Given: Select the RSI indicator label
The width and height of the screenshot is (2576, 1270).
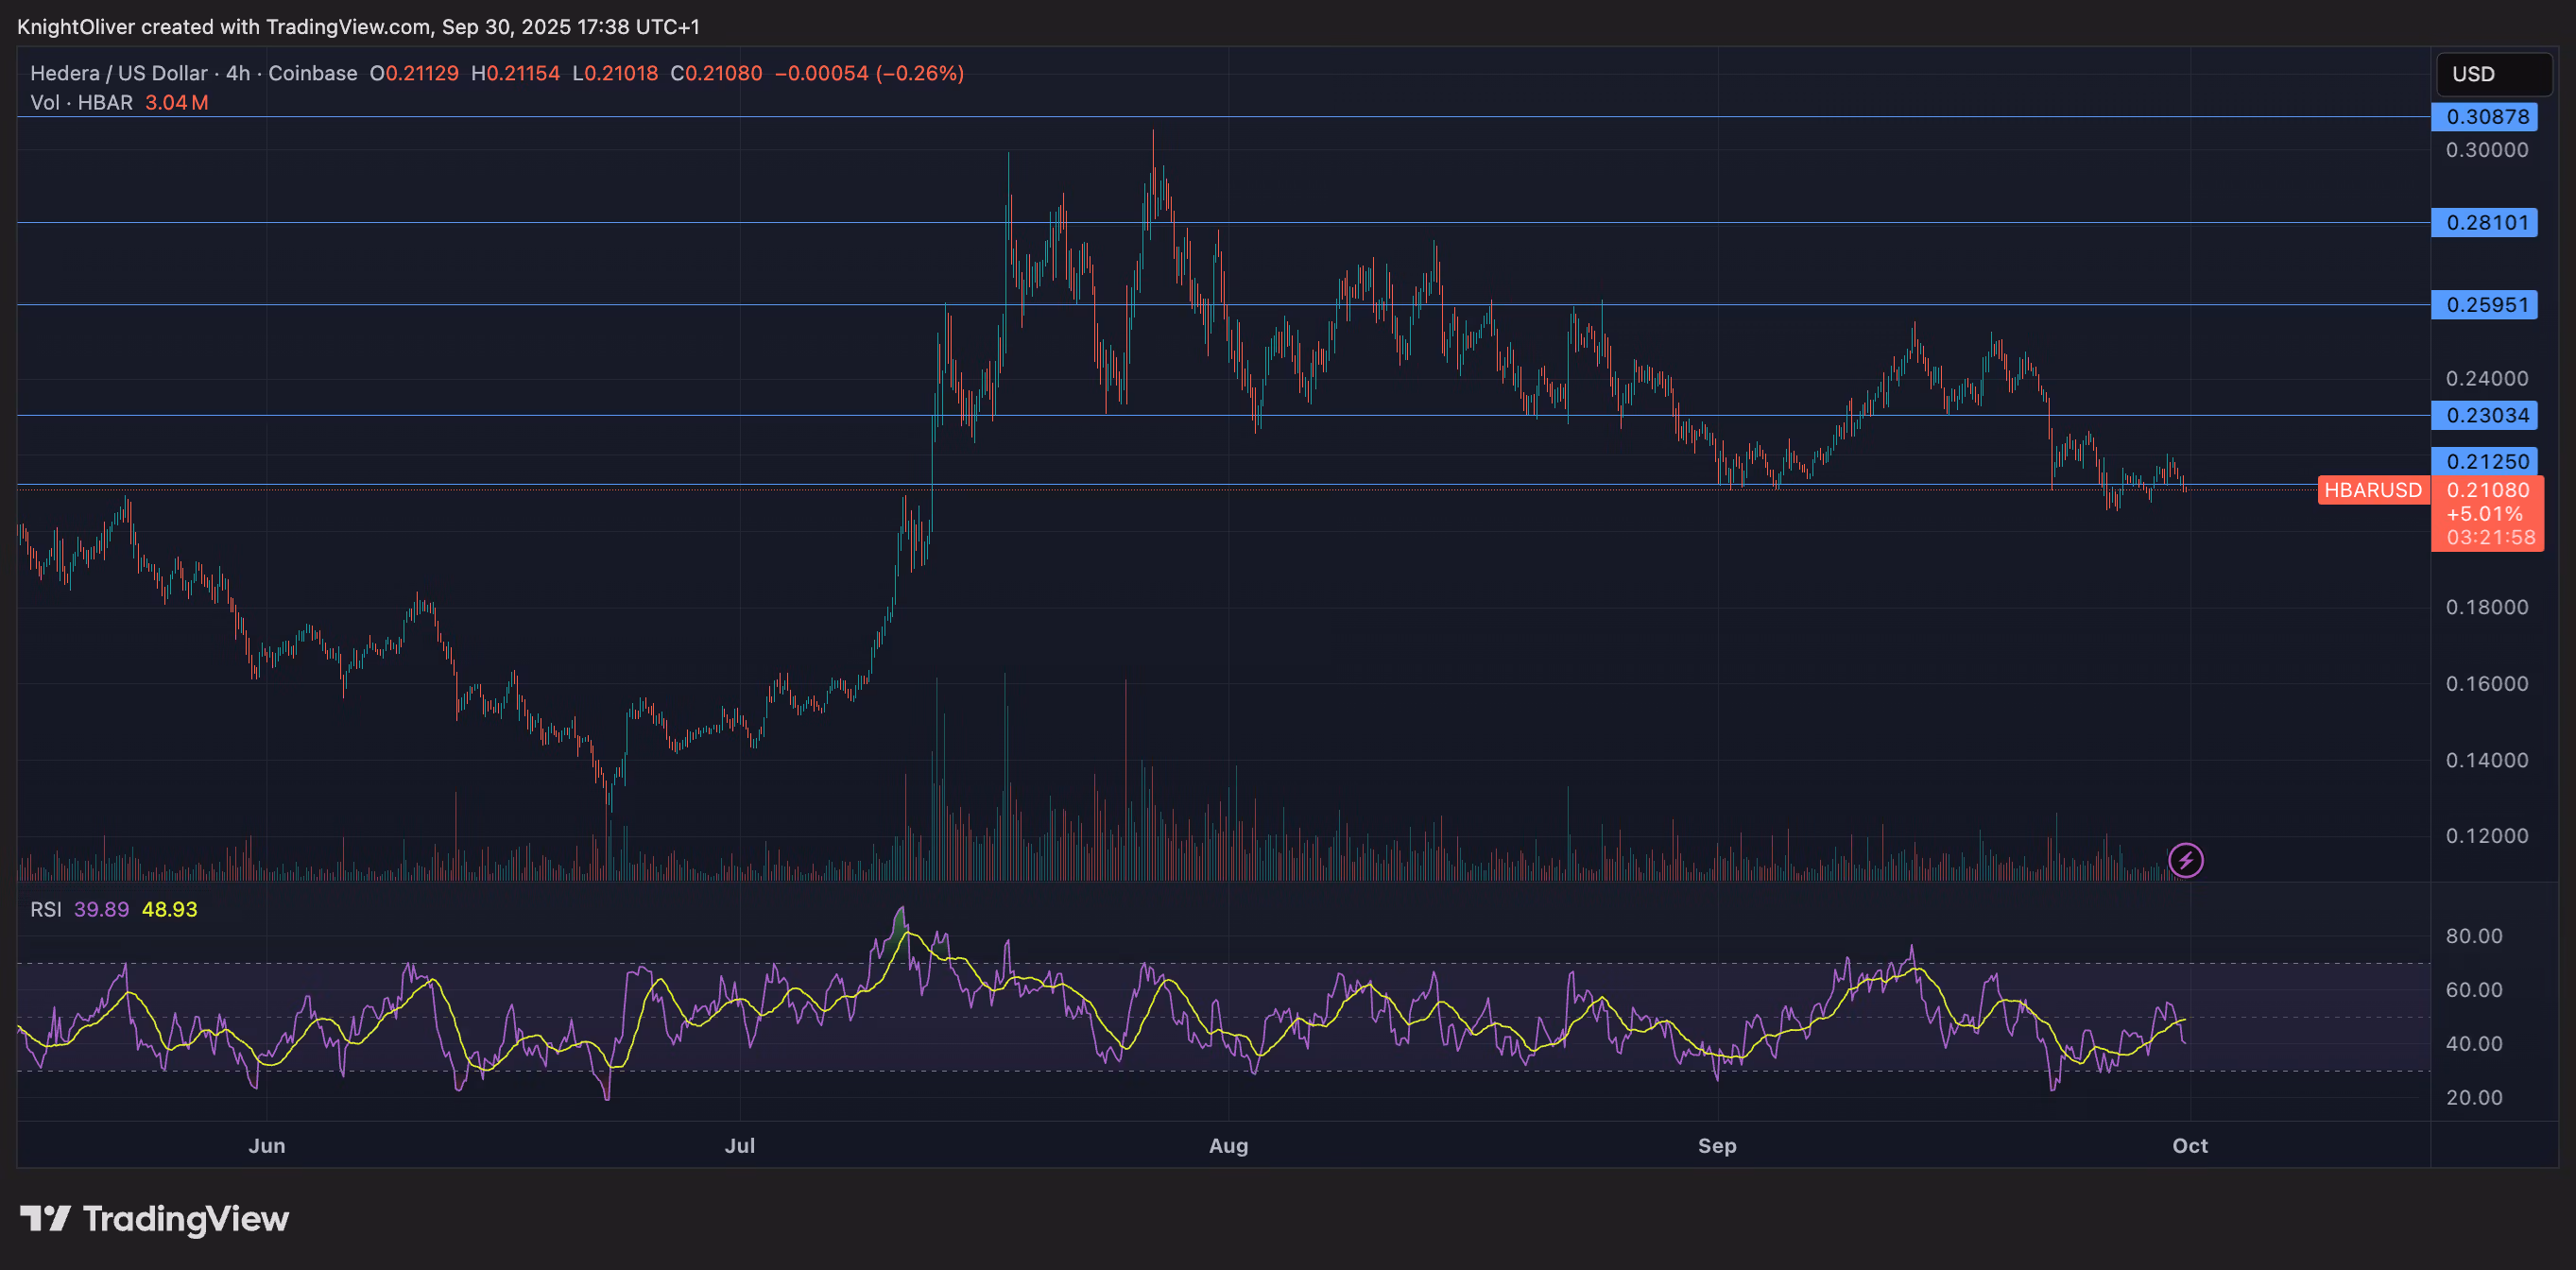Looking at the screenshot, I should (45, 909).
